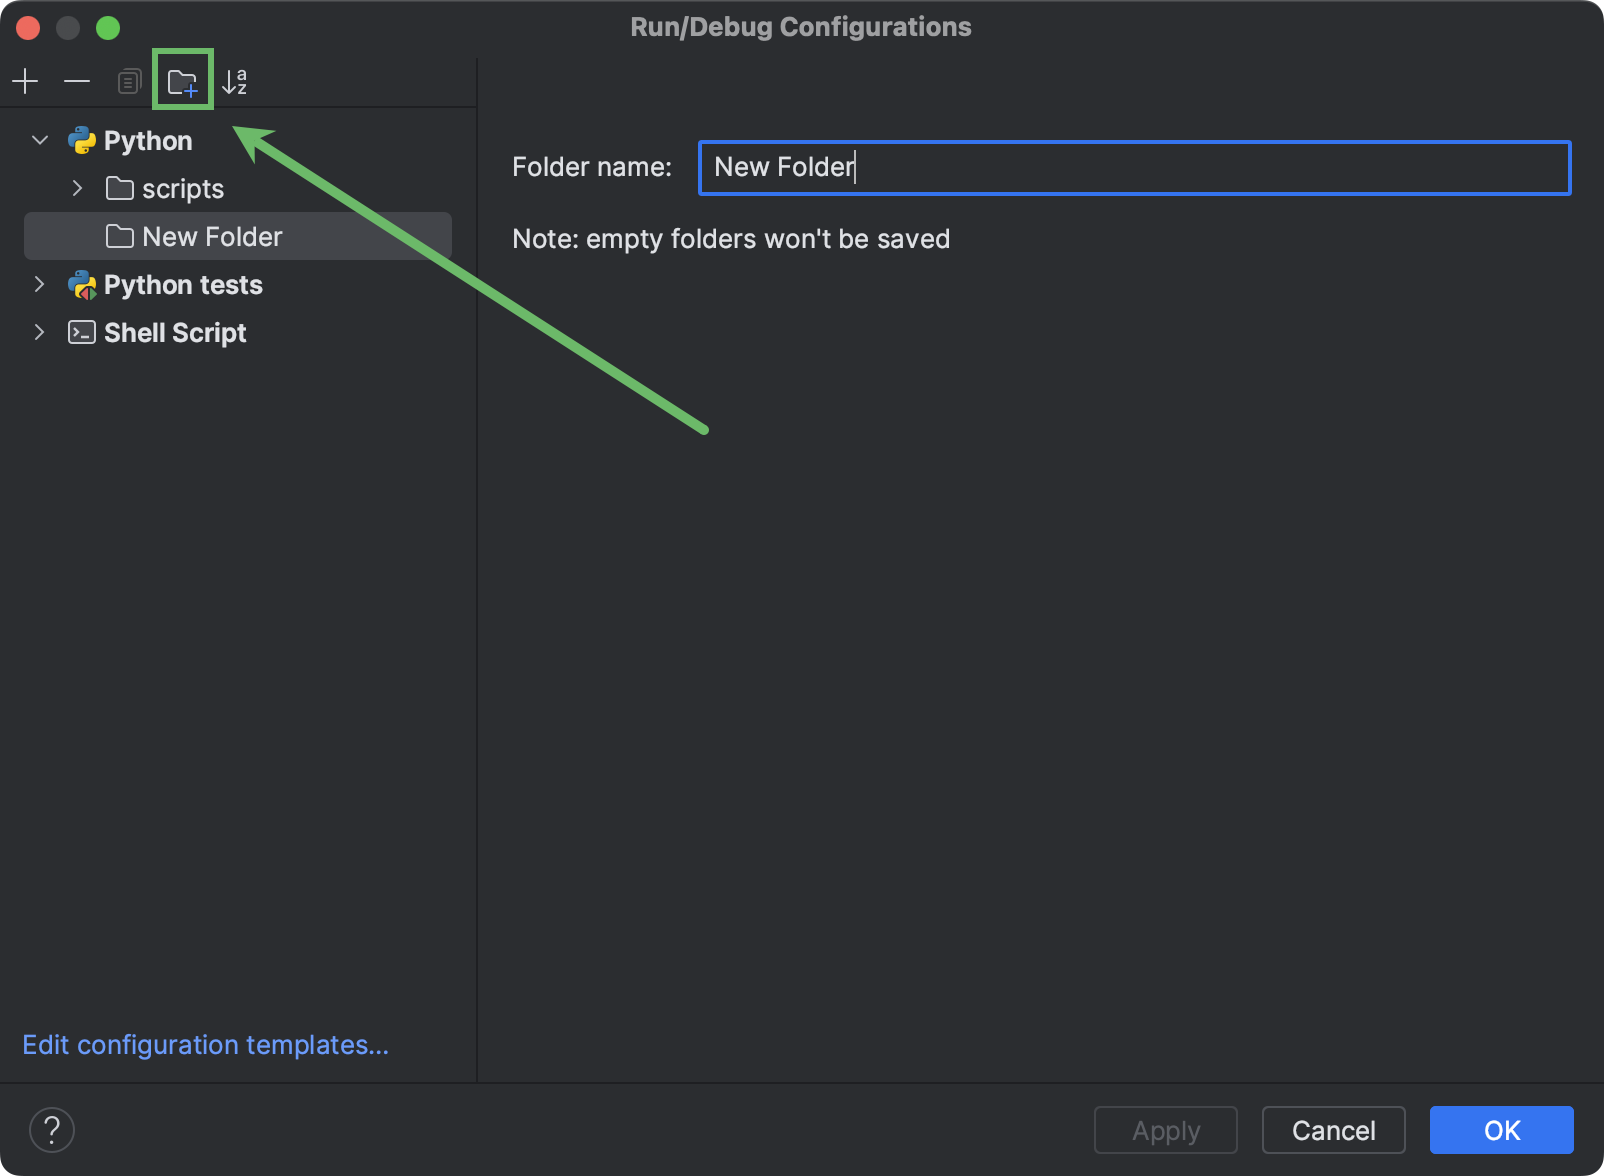
Task: Click the Sort Configurations alphabetically icon
Action: coord(236,81)
